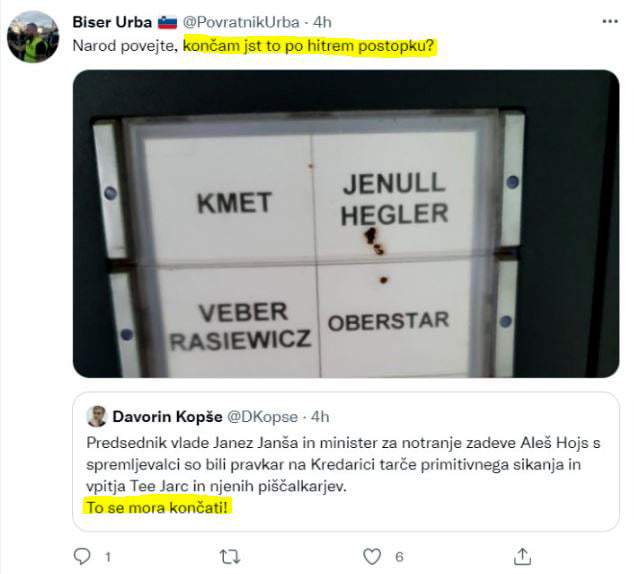Click the 4h timestamp next to @PovratnikUrba
Image resolution: width=638 pixels, height=574 pixels.
coord(323,22)
